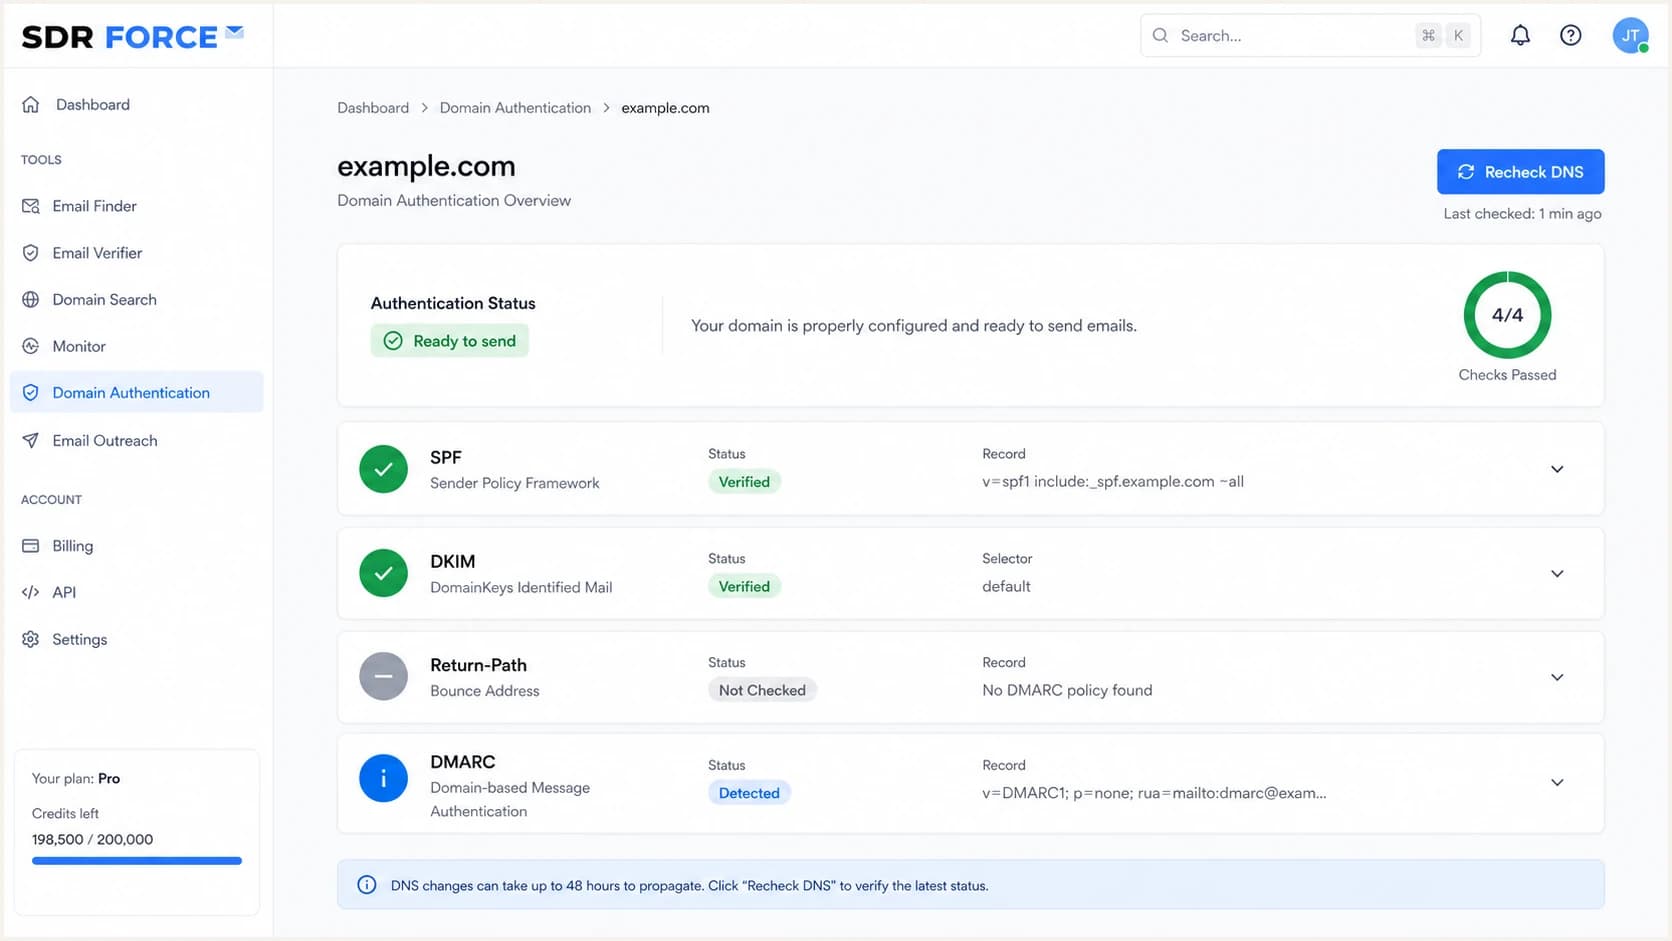Click the Return-Path gray minus icon
The height and width of the screenshot is (941, 1672).
coord(384,677)
